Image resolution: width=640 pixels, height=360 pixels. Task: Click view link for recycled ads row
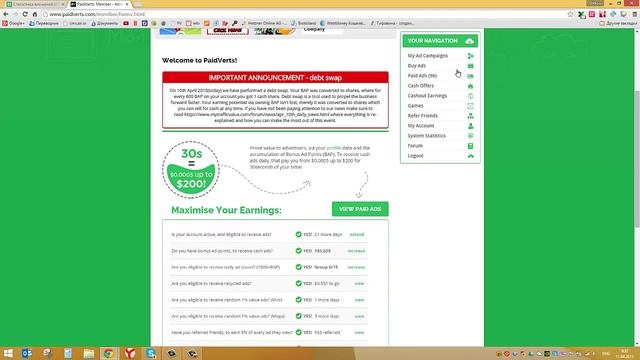point(359,283)
